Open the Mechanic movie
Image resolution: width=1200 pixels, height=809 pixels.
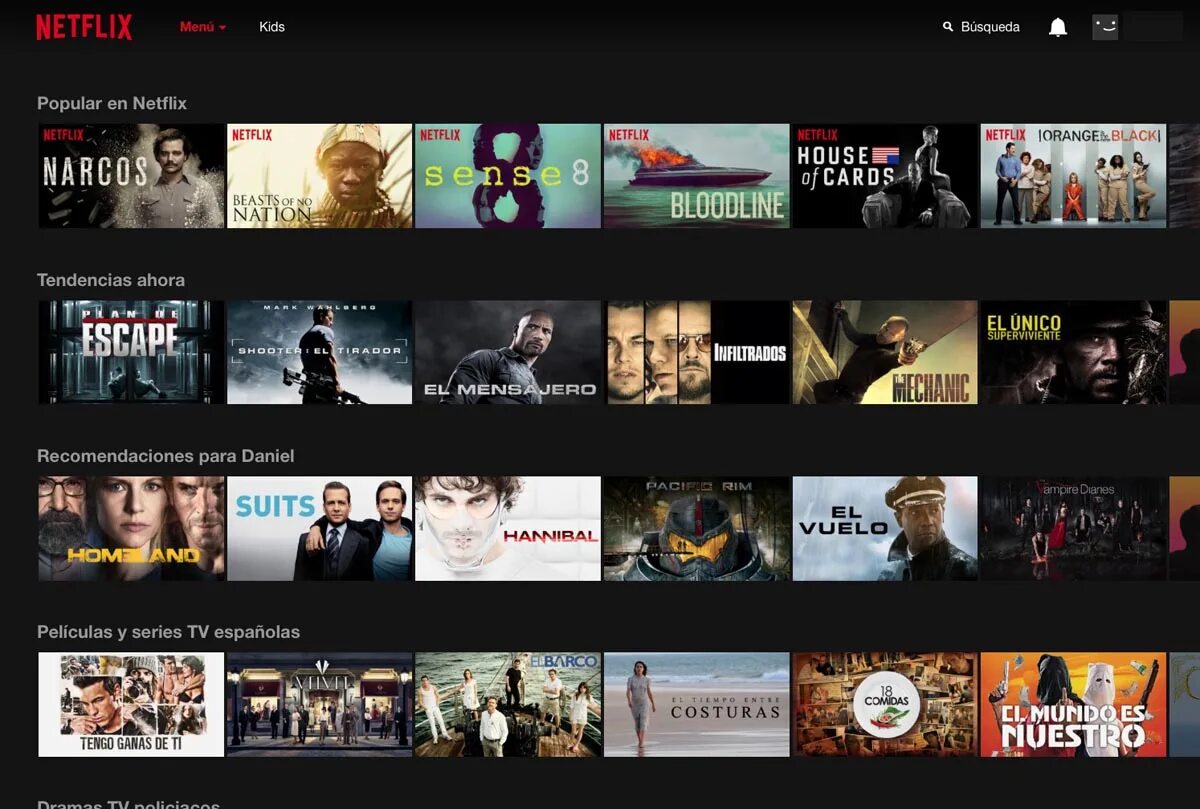pos(885,352)
